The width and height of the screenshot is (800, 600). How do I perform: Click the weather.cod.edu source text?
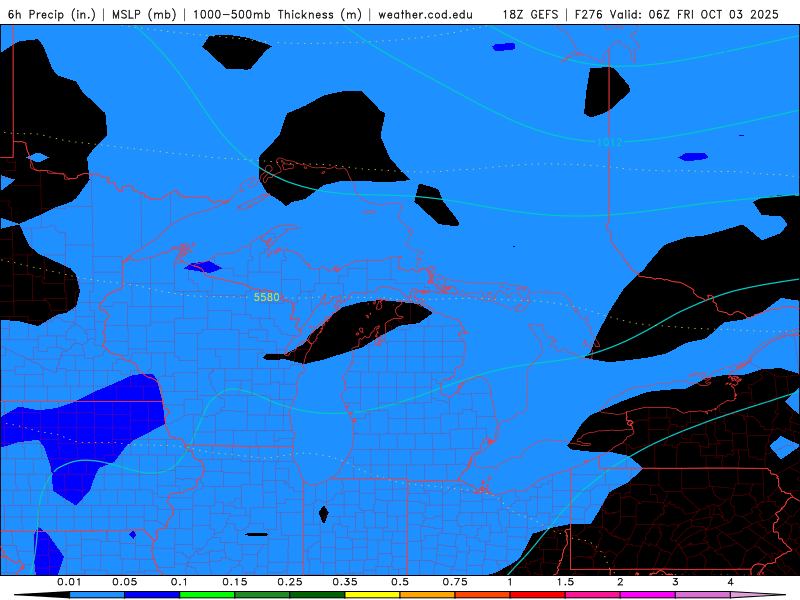(425, 14)
